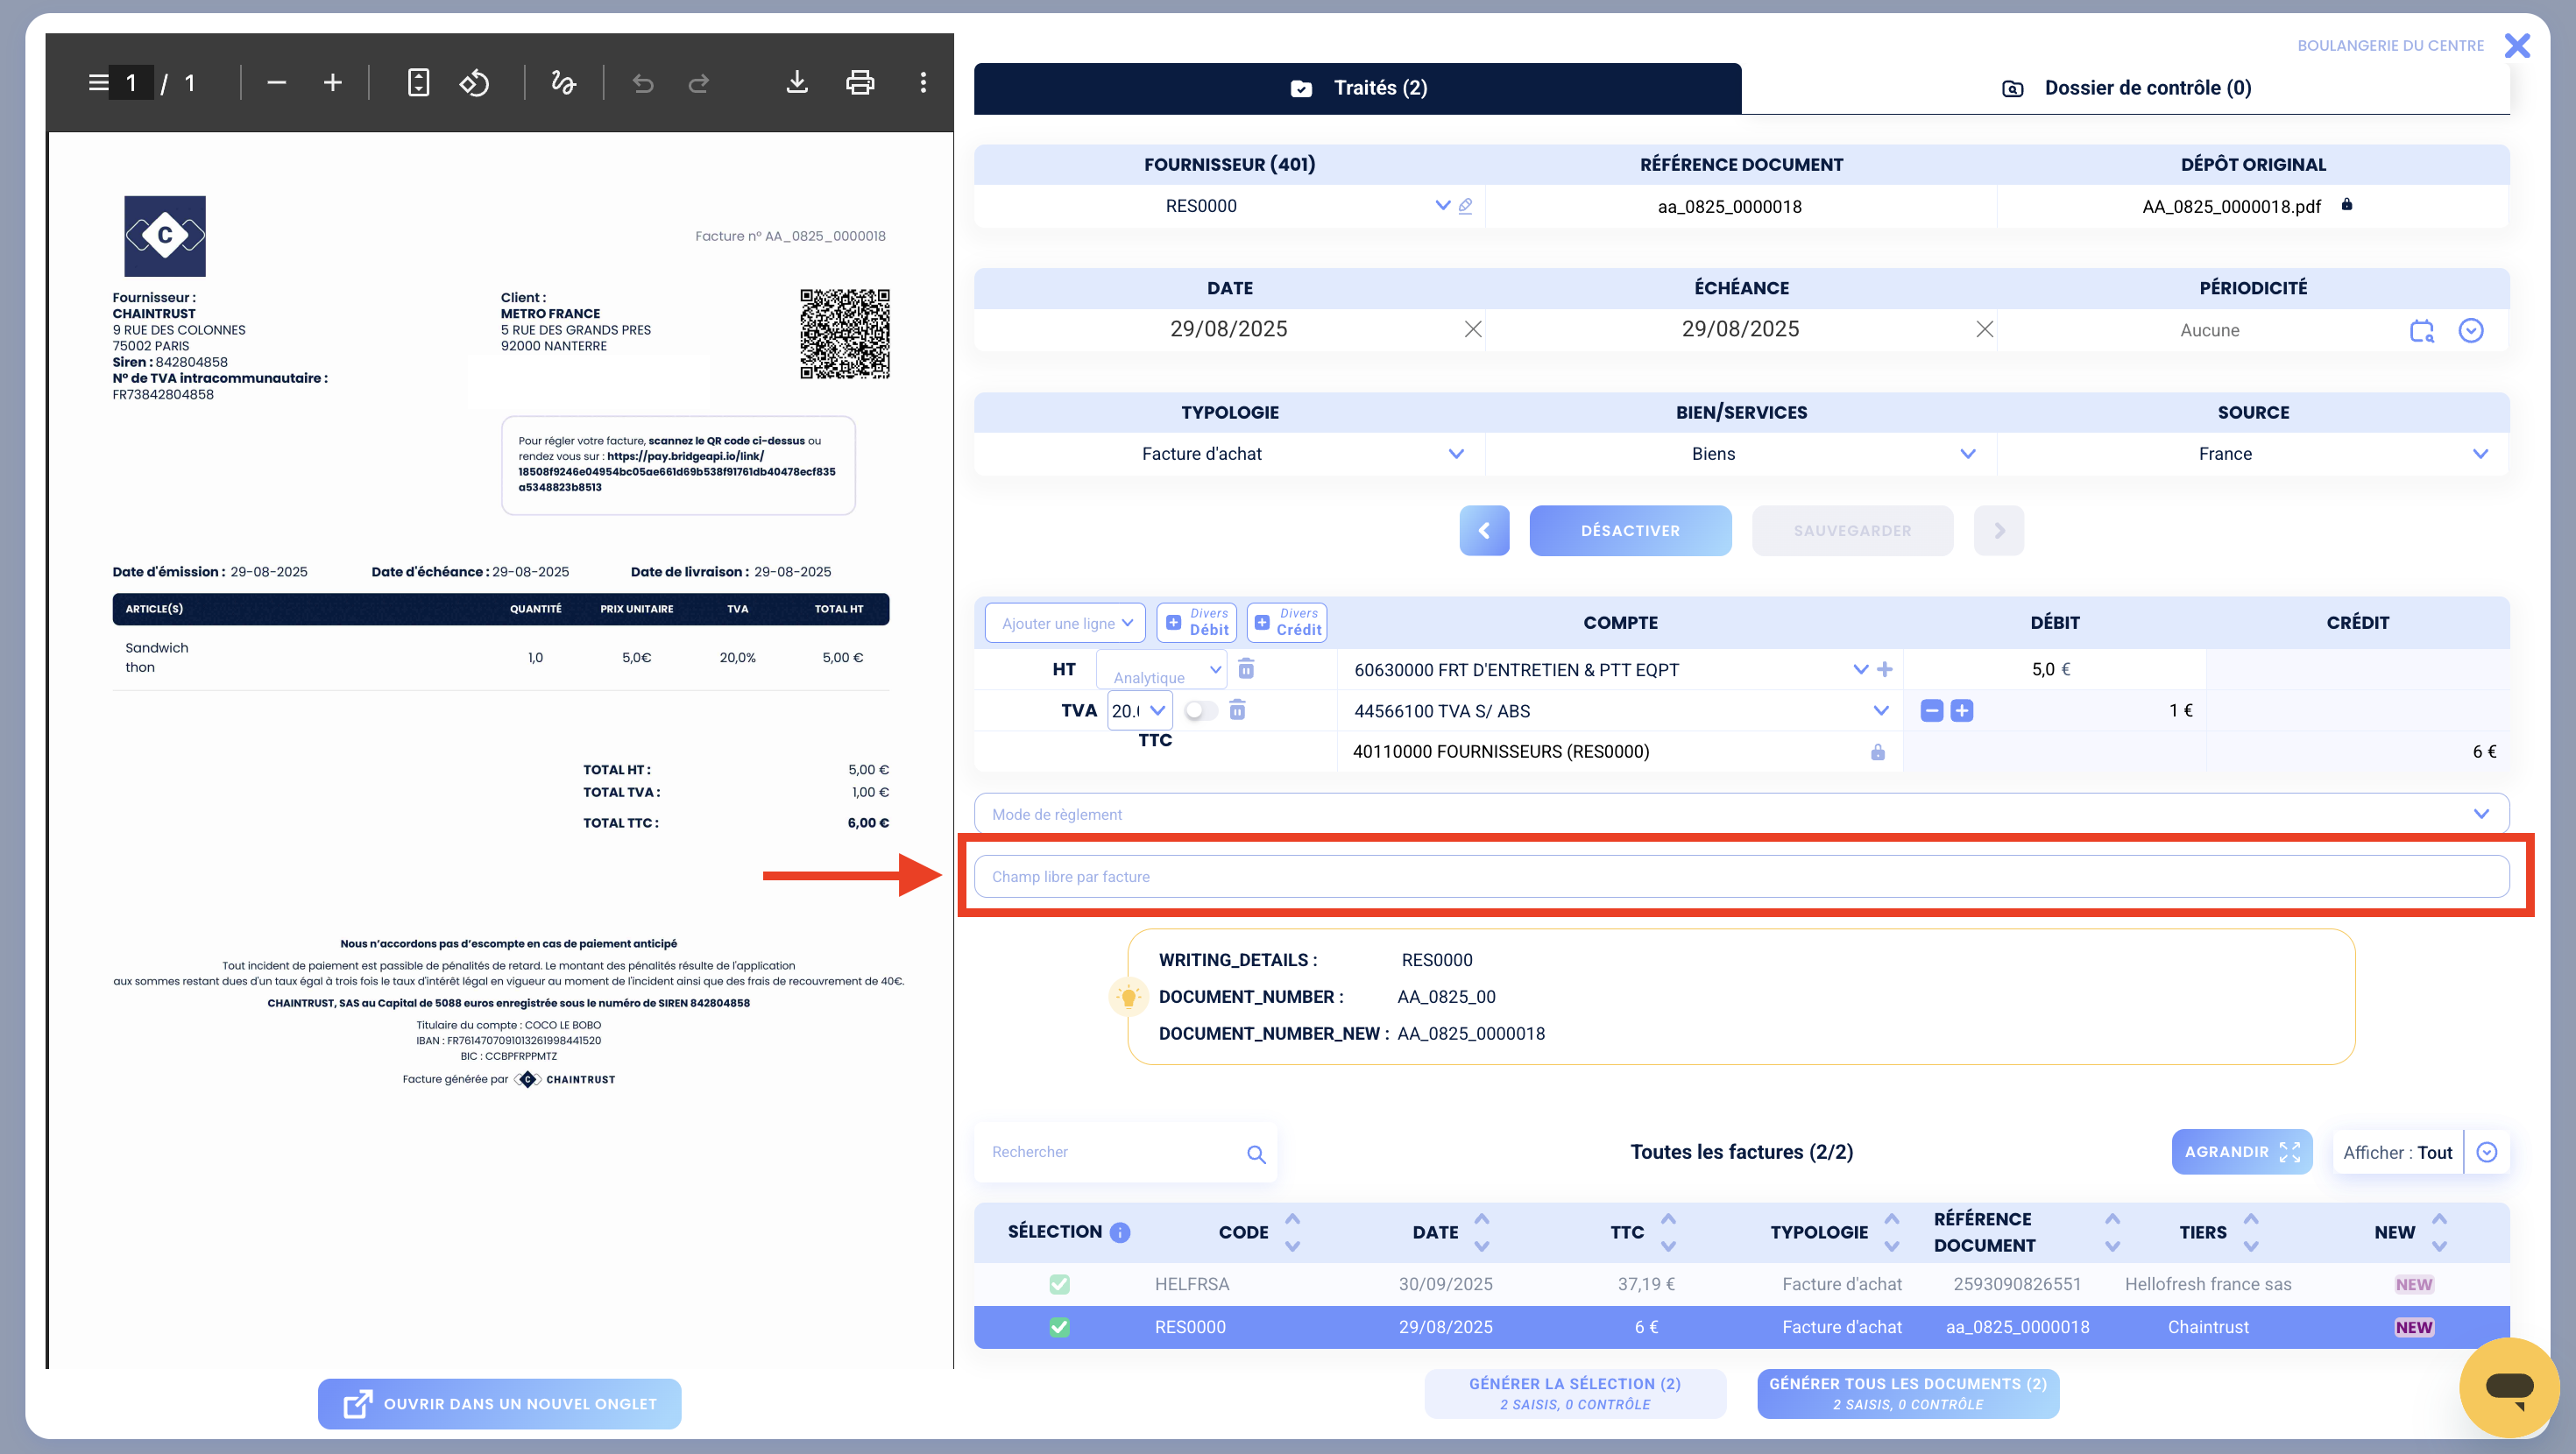Open the Analytique dropdown on HT line

(x=1161, y=669)
